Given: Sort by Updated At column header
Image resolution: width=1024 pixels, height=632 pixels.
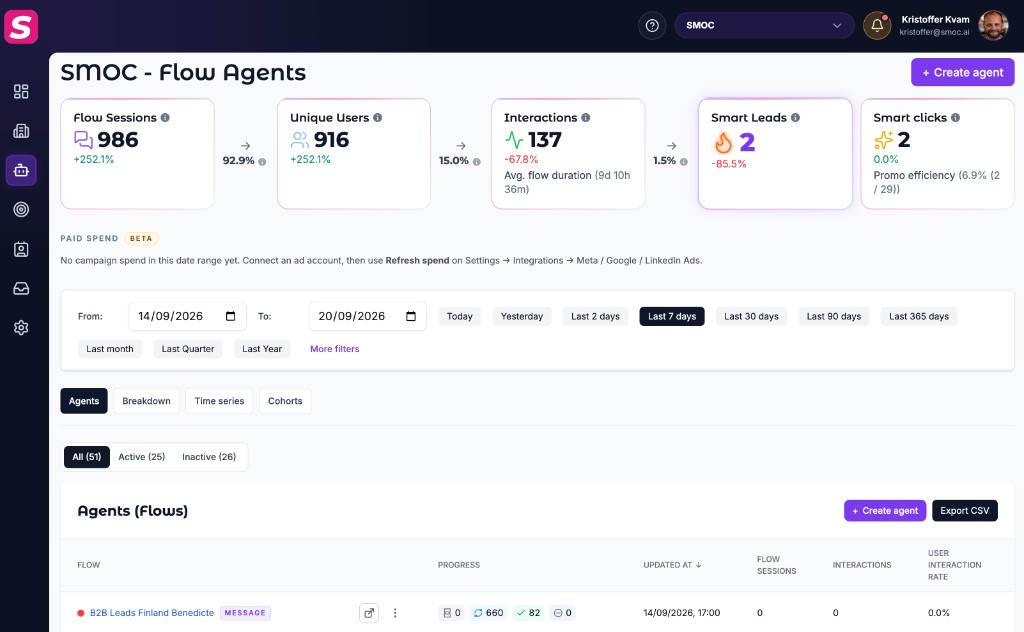Looking at the screenshot, I should point(672,565).
